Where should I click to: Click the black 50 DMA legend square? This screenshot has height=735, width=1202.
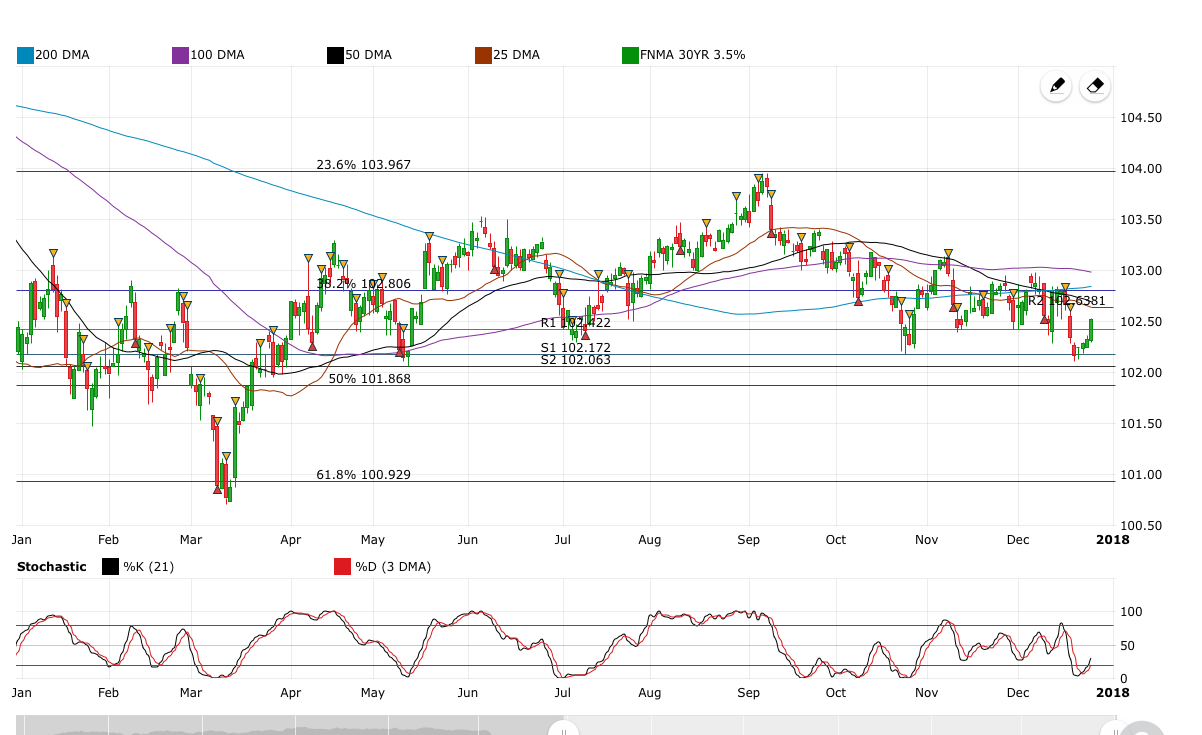click(x=336, y=55)
